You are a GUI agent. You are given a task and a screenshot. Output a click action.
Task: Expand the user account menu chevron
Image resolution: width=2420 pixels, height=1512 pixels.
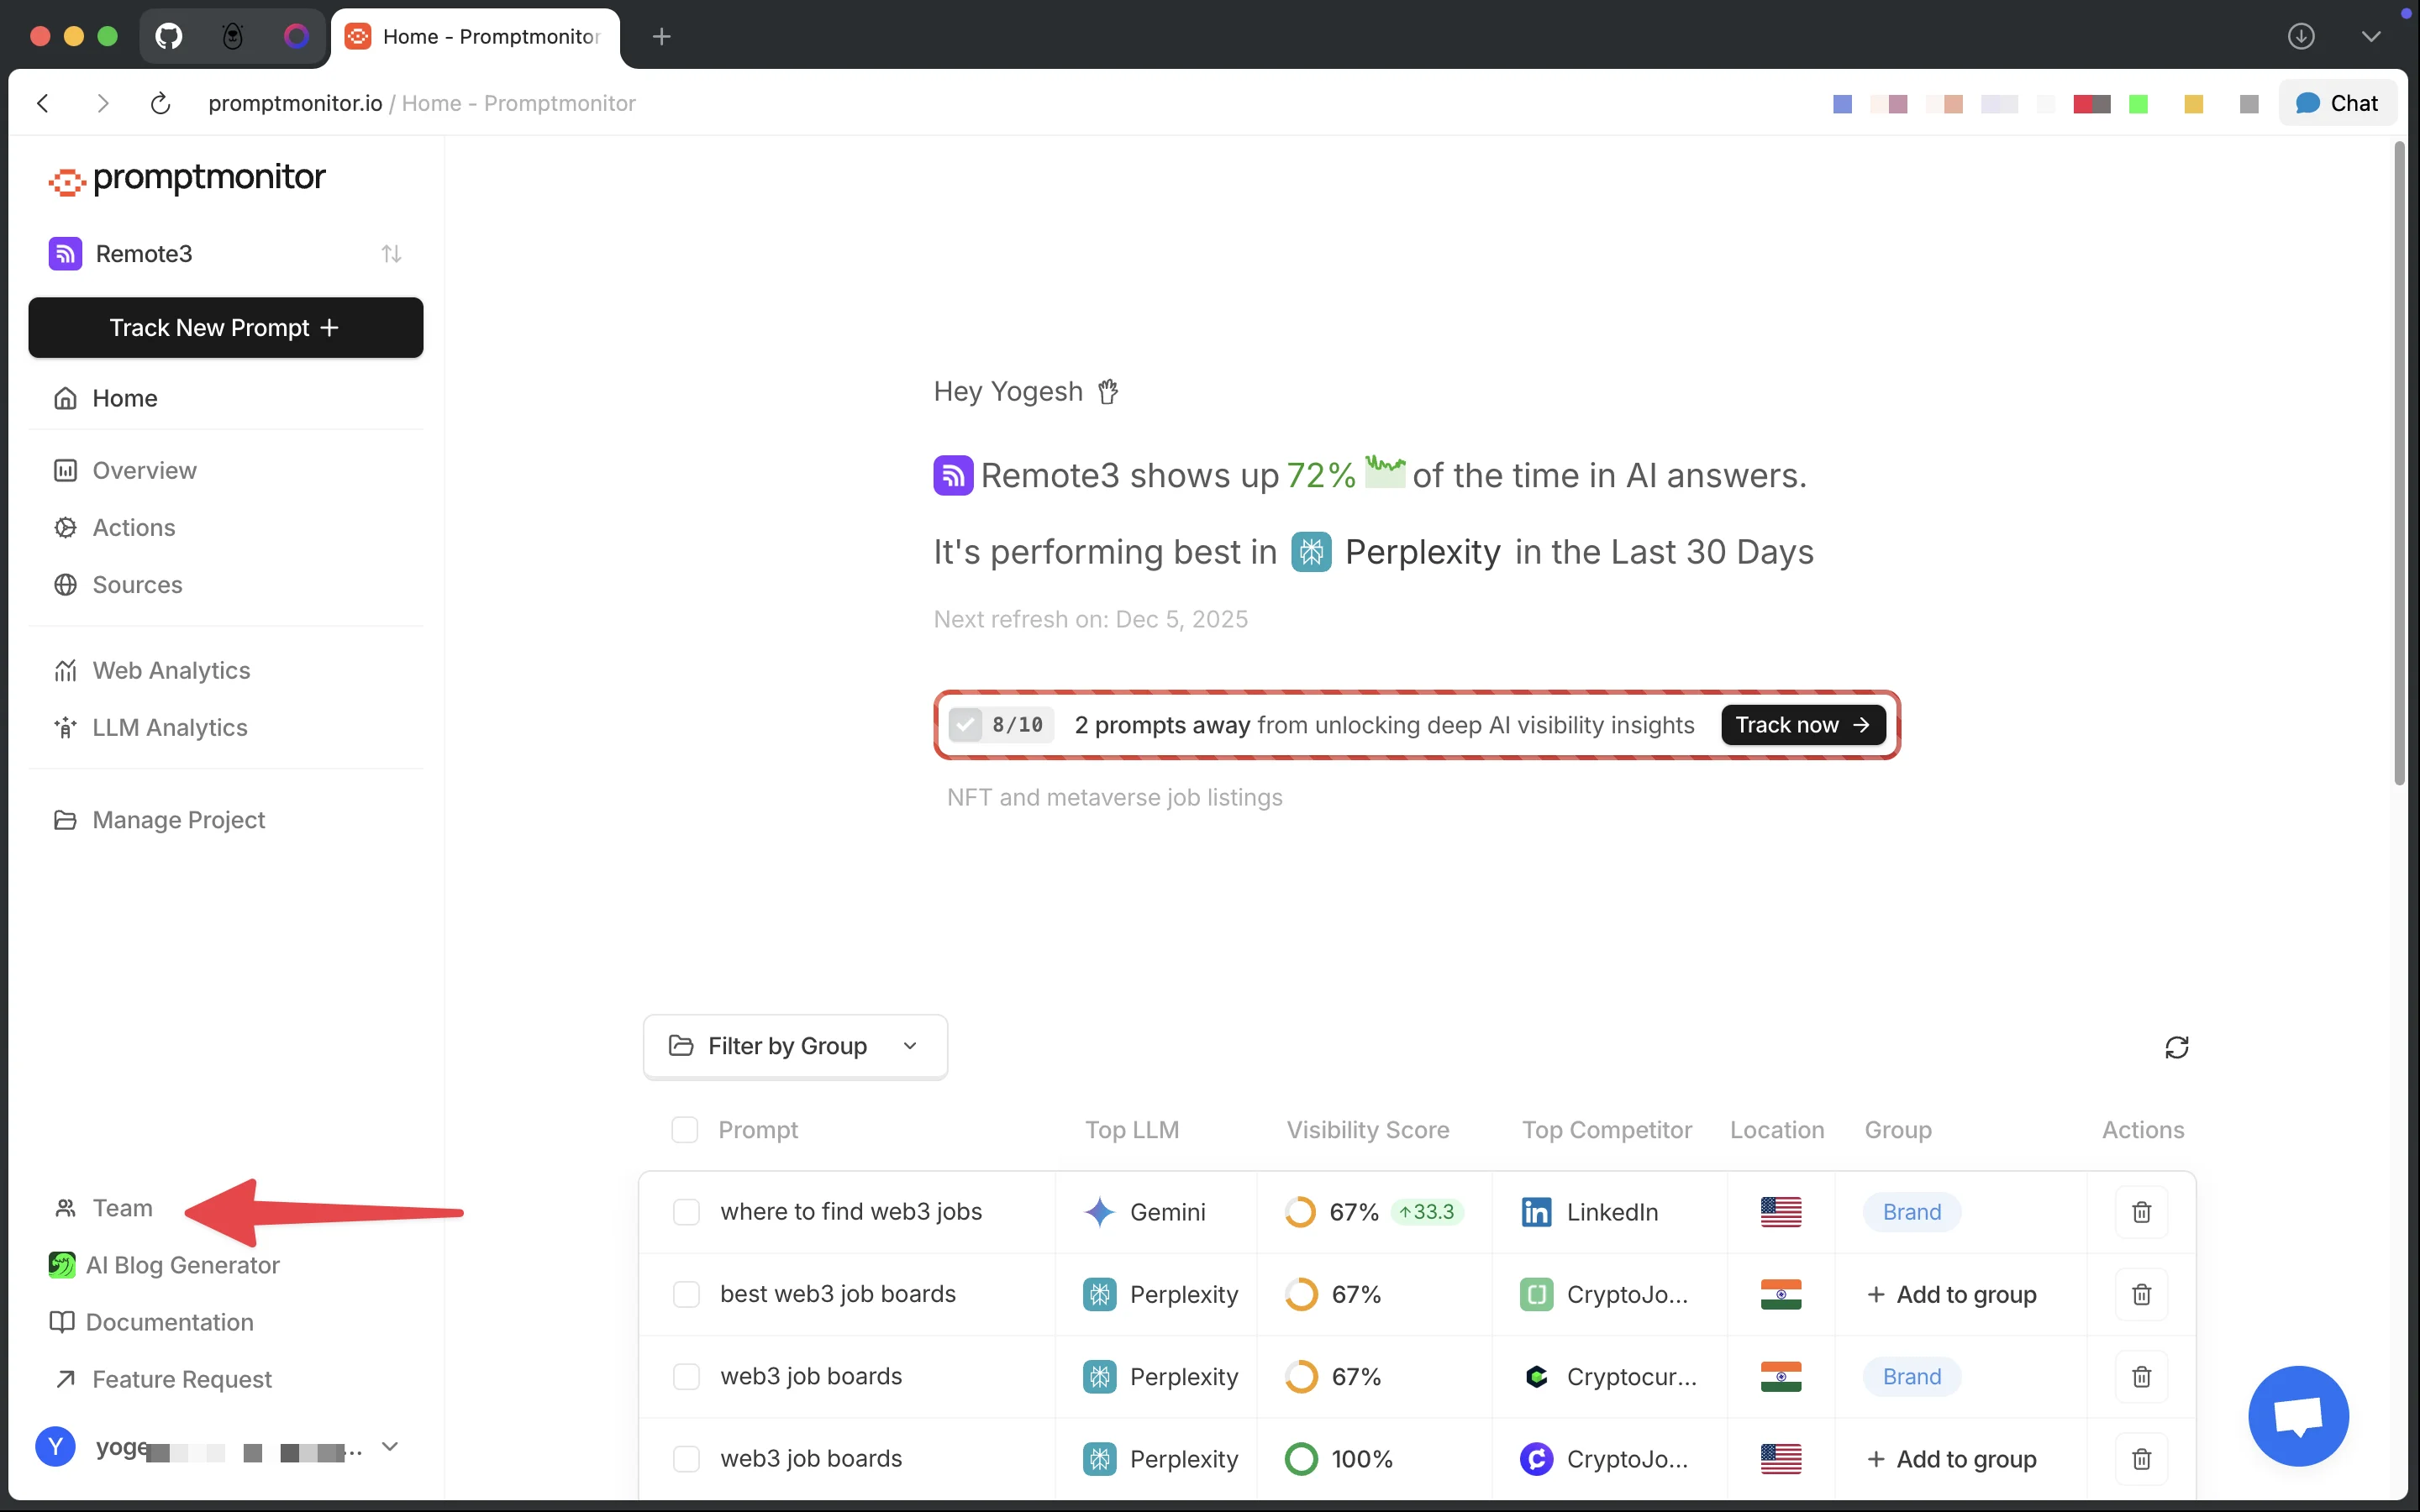click(x=390, y=1446)
